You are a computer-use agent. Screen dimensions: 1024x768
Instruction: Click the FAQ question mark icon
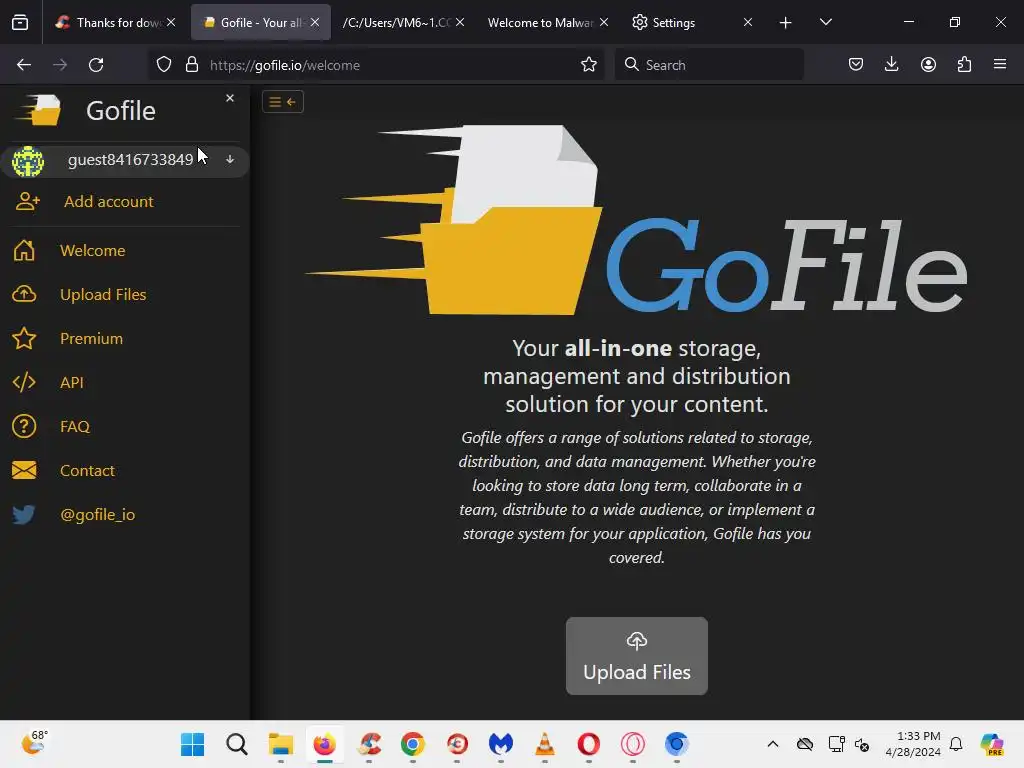(x=24, y=426)
